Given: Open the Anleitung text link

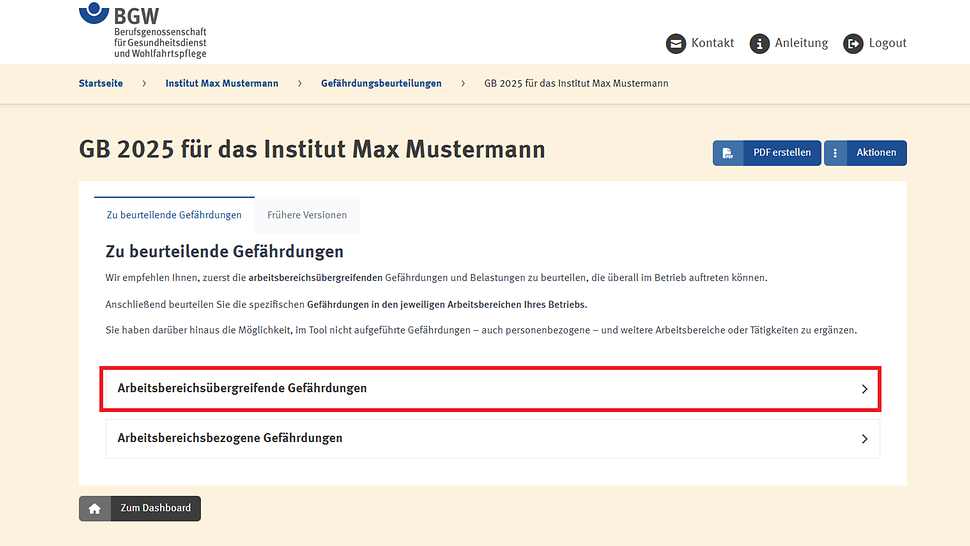Looking at the screenshot, I should (802, 43).
